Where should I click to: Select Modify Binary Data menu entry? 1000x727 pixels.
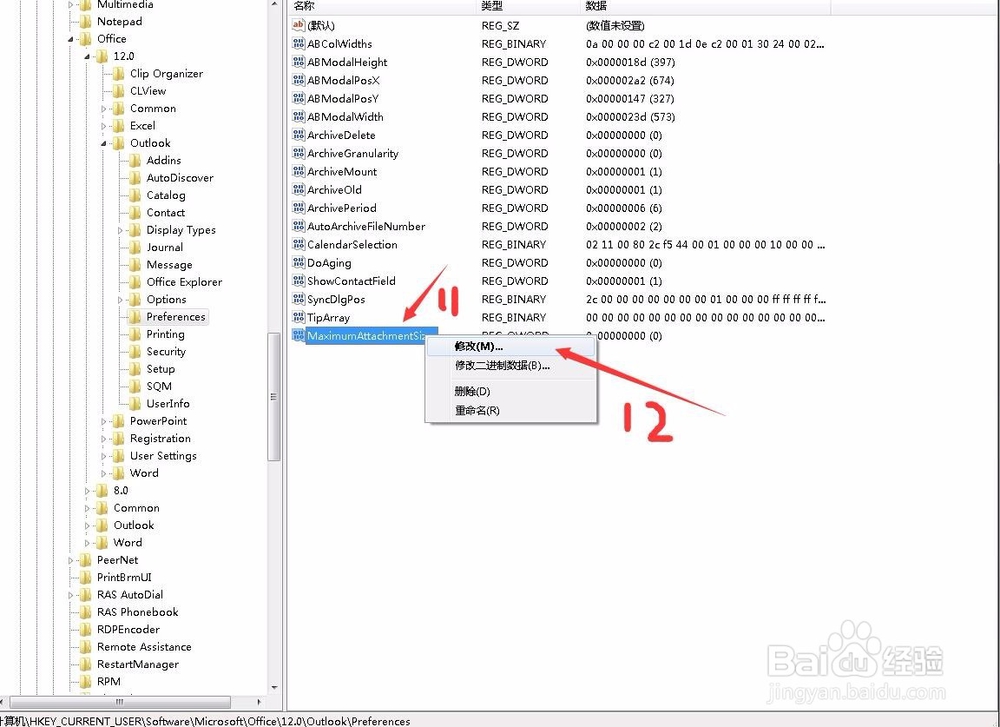click(502, 365)
